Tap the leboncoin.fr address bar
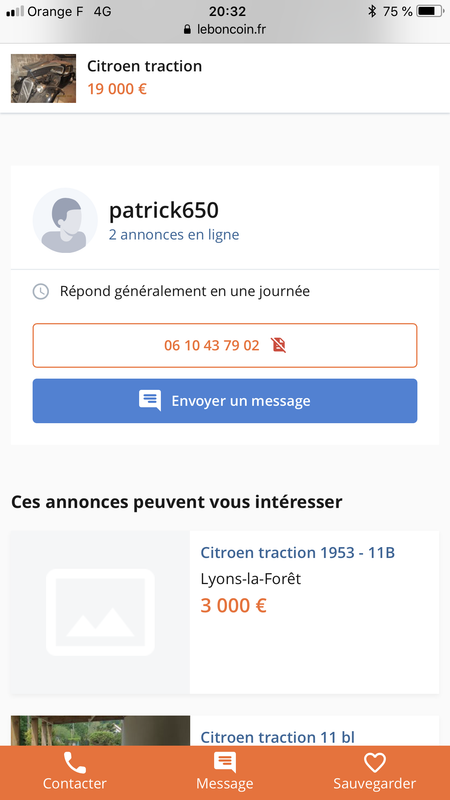Screen dimensions: 450x800 pos(224,29)
